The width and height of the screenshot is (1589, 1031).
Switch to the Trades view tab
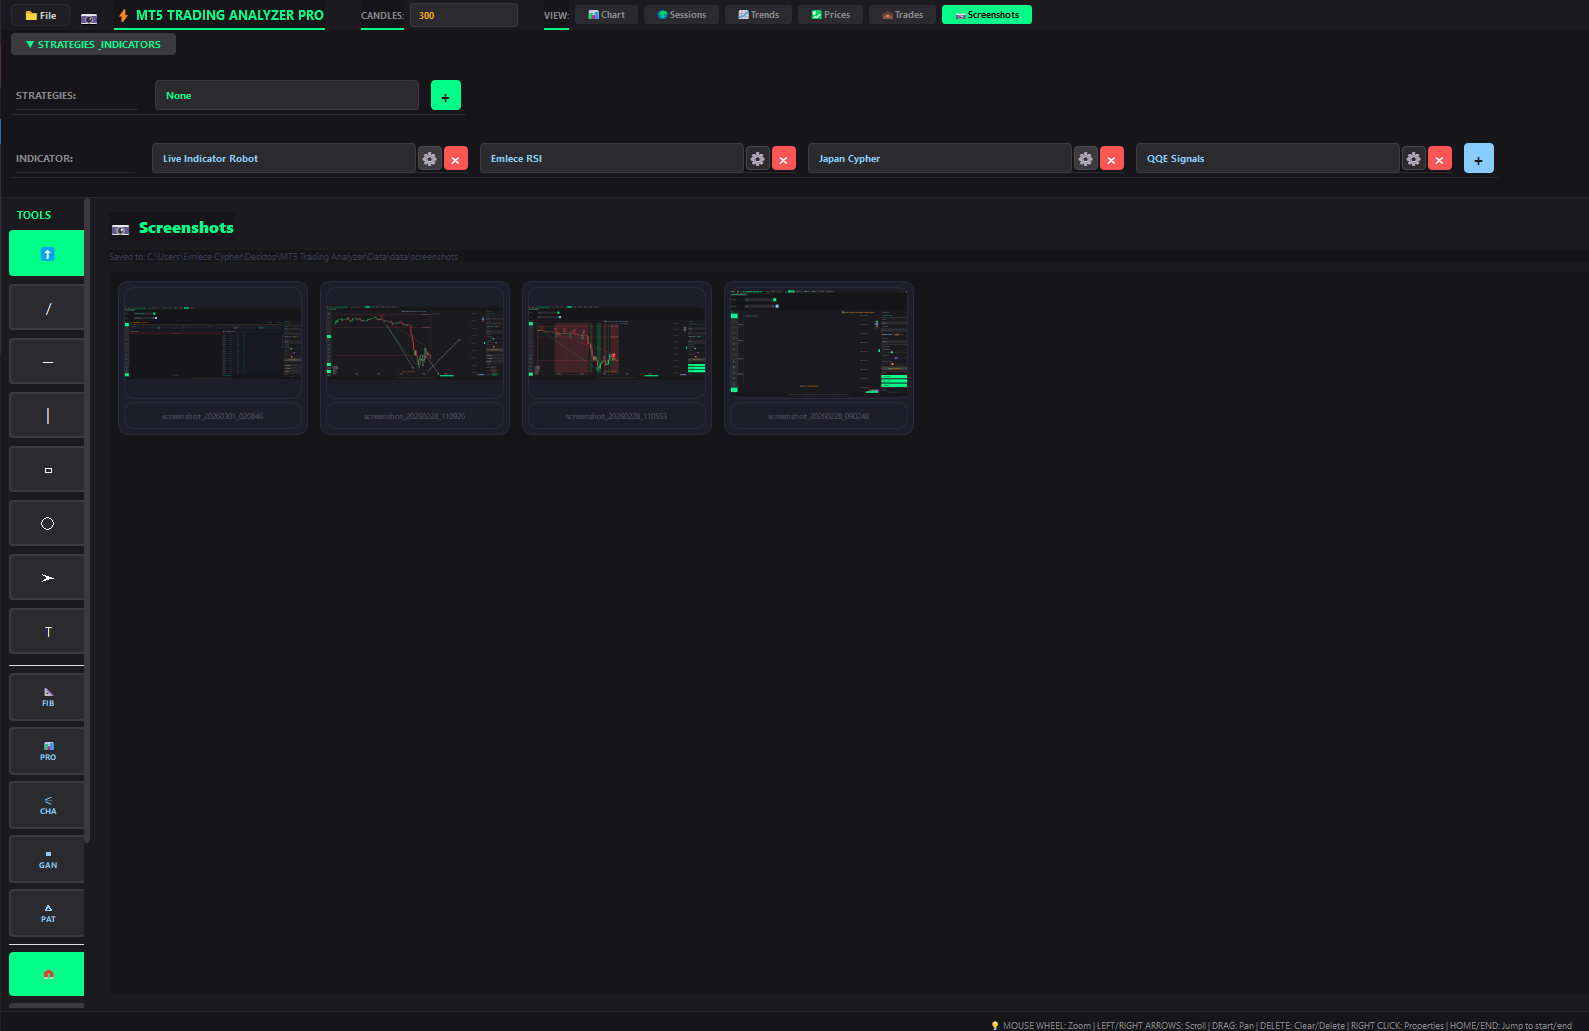(902, 15)
